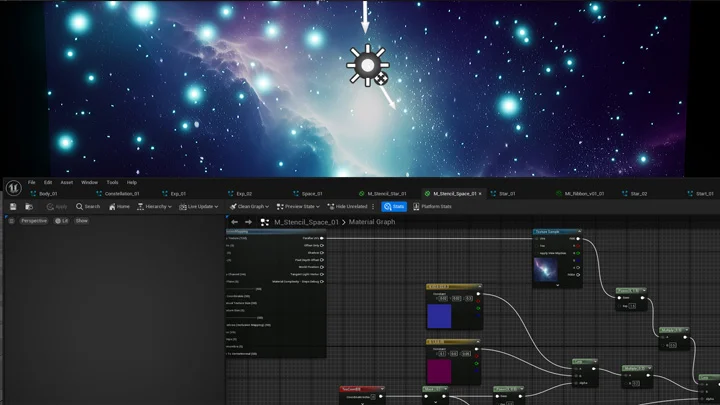
Task: Open the material Search tool
Action: pos(88,207)
